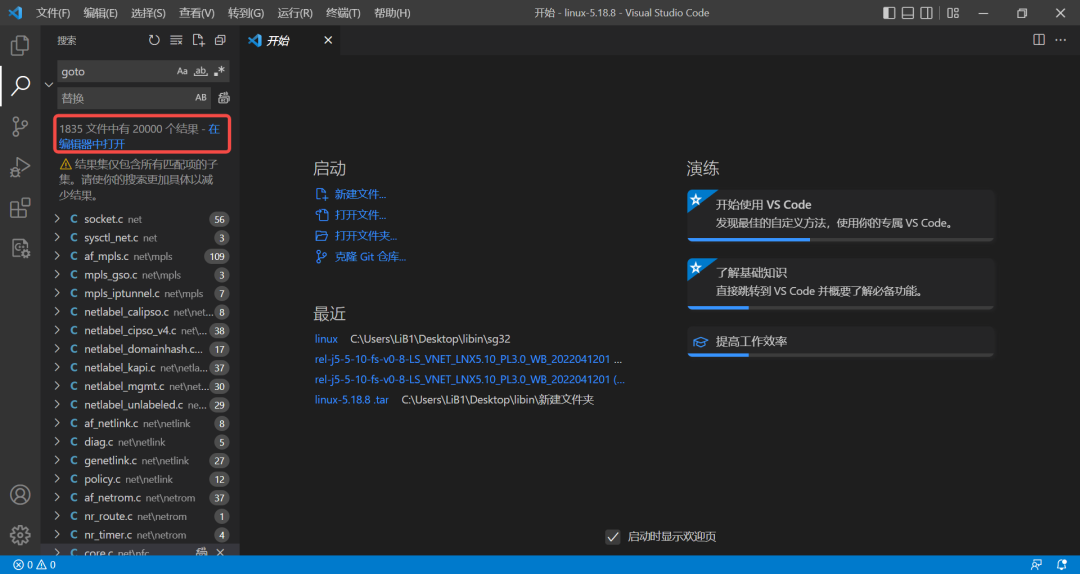Open the Source Control view
The image size is (1080, 574).
click(20, 126)
